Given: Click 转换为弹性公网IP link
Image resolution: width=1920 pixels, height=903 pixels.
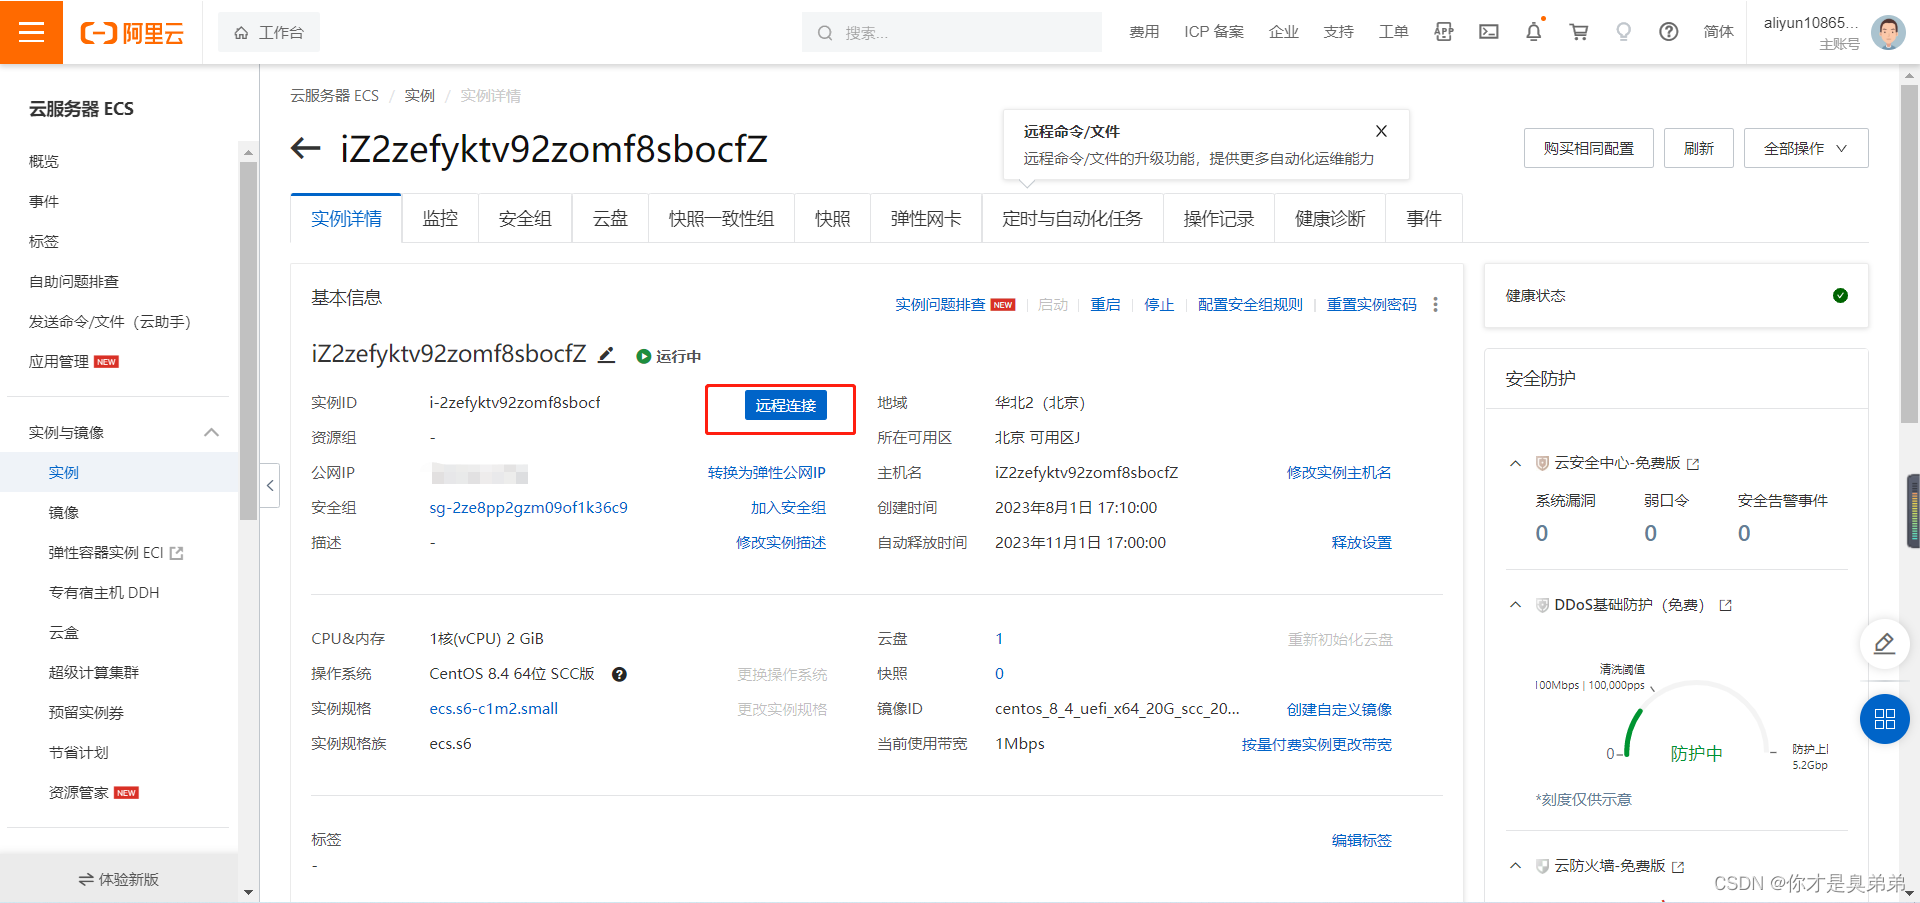Looking at the screenshot, I should pyautogui.click(x=767, y=473).
